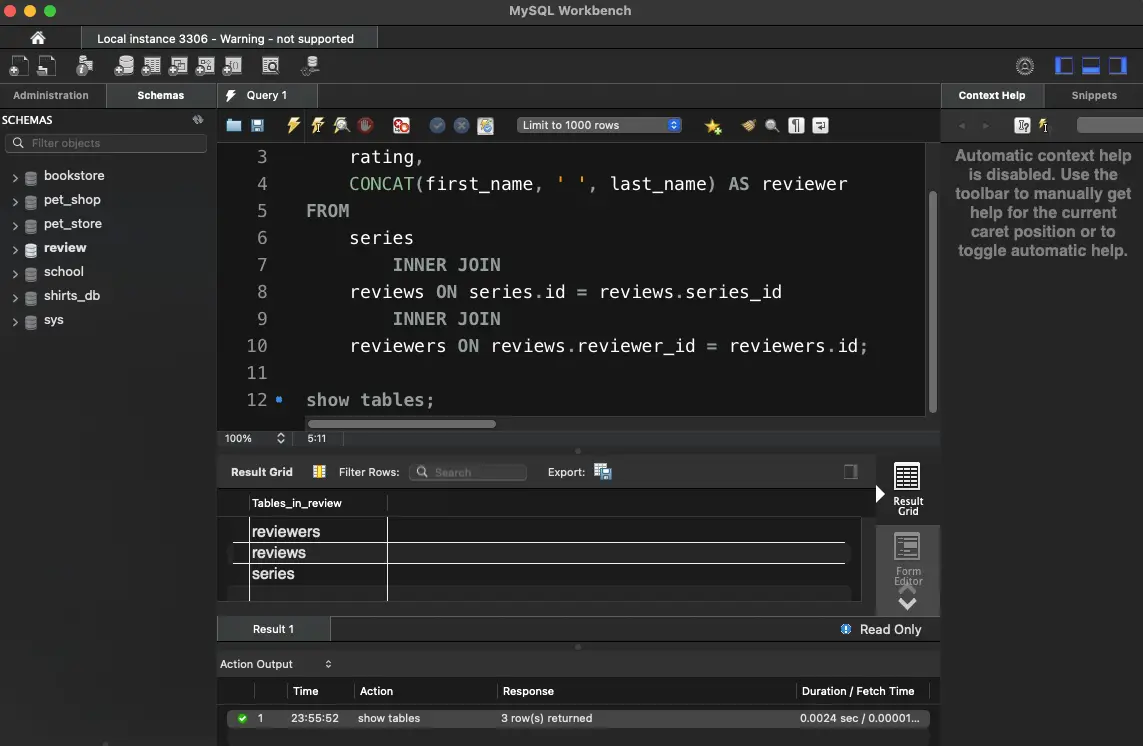Viewport: 1143px width, 746px height.
Task: Toggle word wrapping in editor
Action: coord(820,125)
